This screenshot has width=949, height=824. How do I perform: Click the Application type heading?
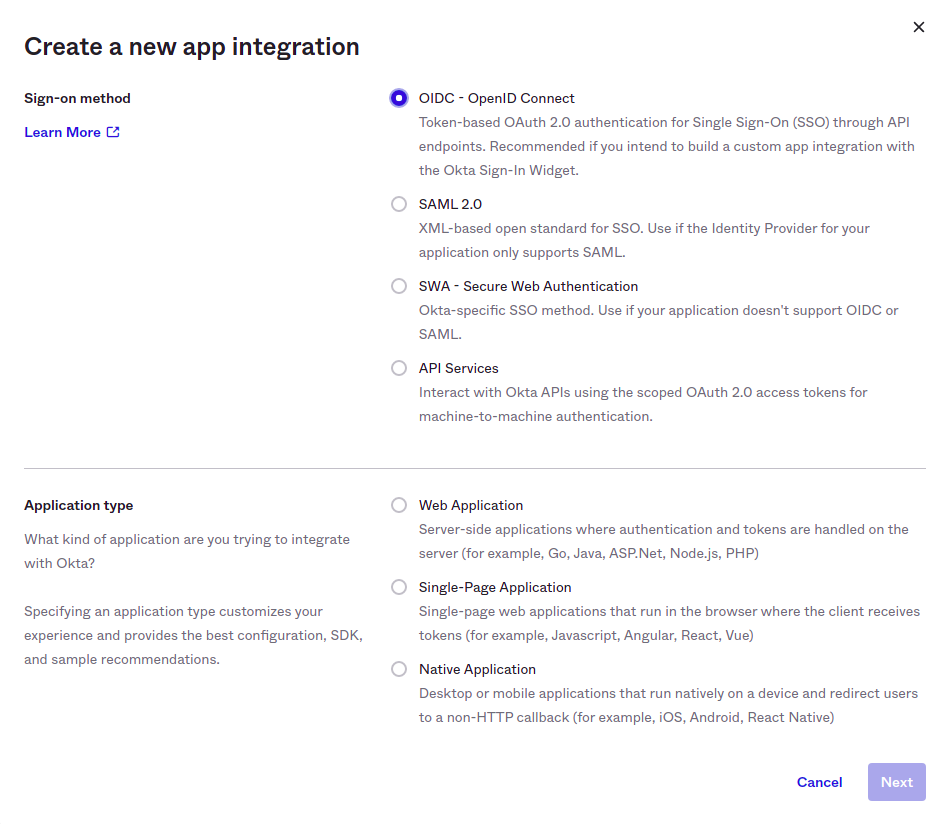(x=79, y=505)
